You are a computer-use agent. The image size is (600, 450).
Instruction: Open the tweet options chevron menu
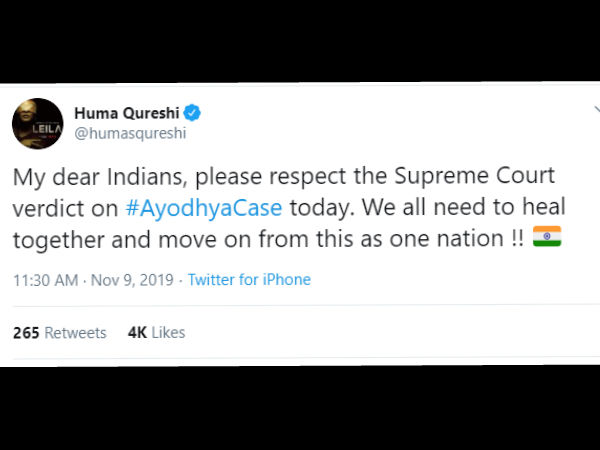pos(597,109)
